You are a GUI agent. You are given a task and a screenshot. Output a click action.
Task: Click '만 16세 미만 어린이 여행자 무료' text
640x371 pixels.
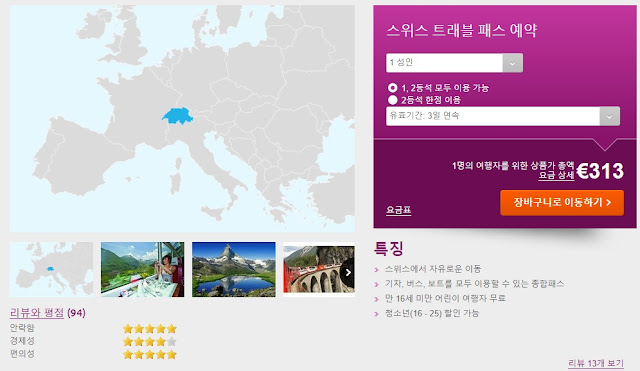click(445, 298)
